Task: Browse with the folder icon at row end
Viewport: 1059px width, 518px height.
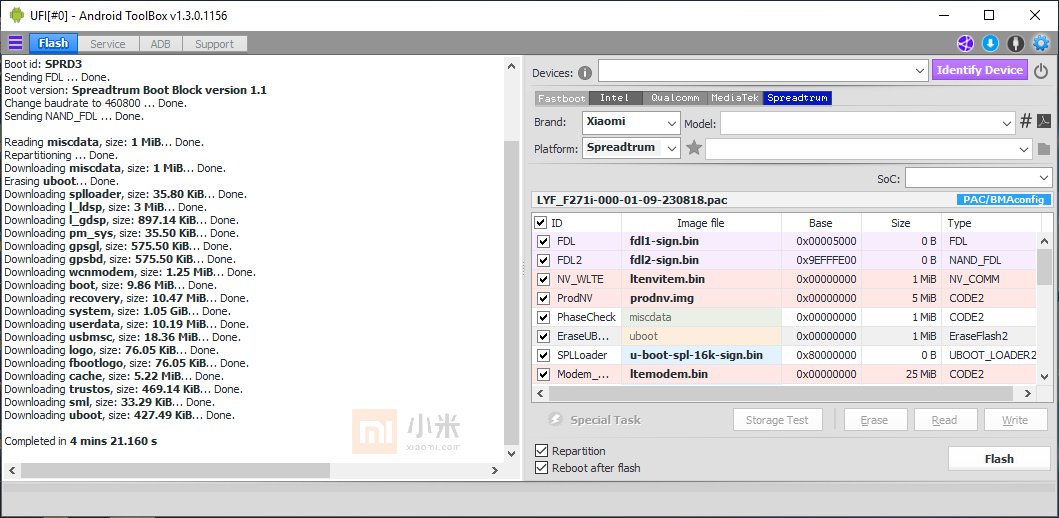Action: [1044, 149]
